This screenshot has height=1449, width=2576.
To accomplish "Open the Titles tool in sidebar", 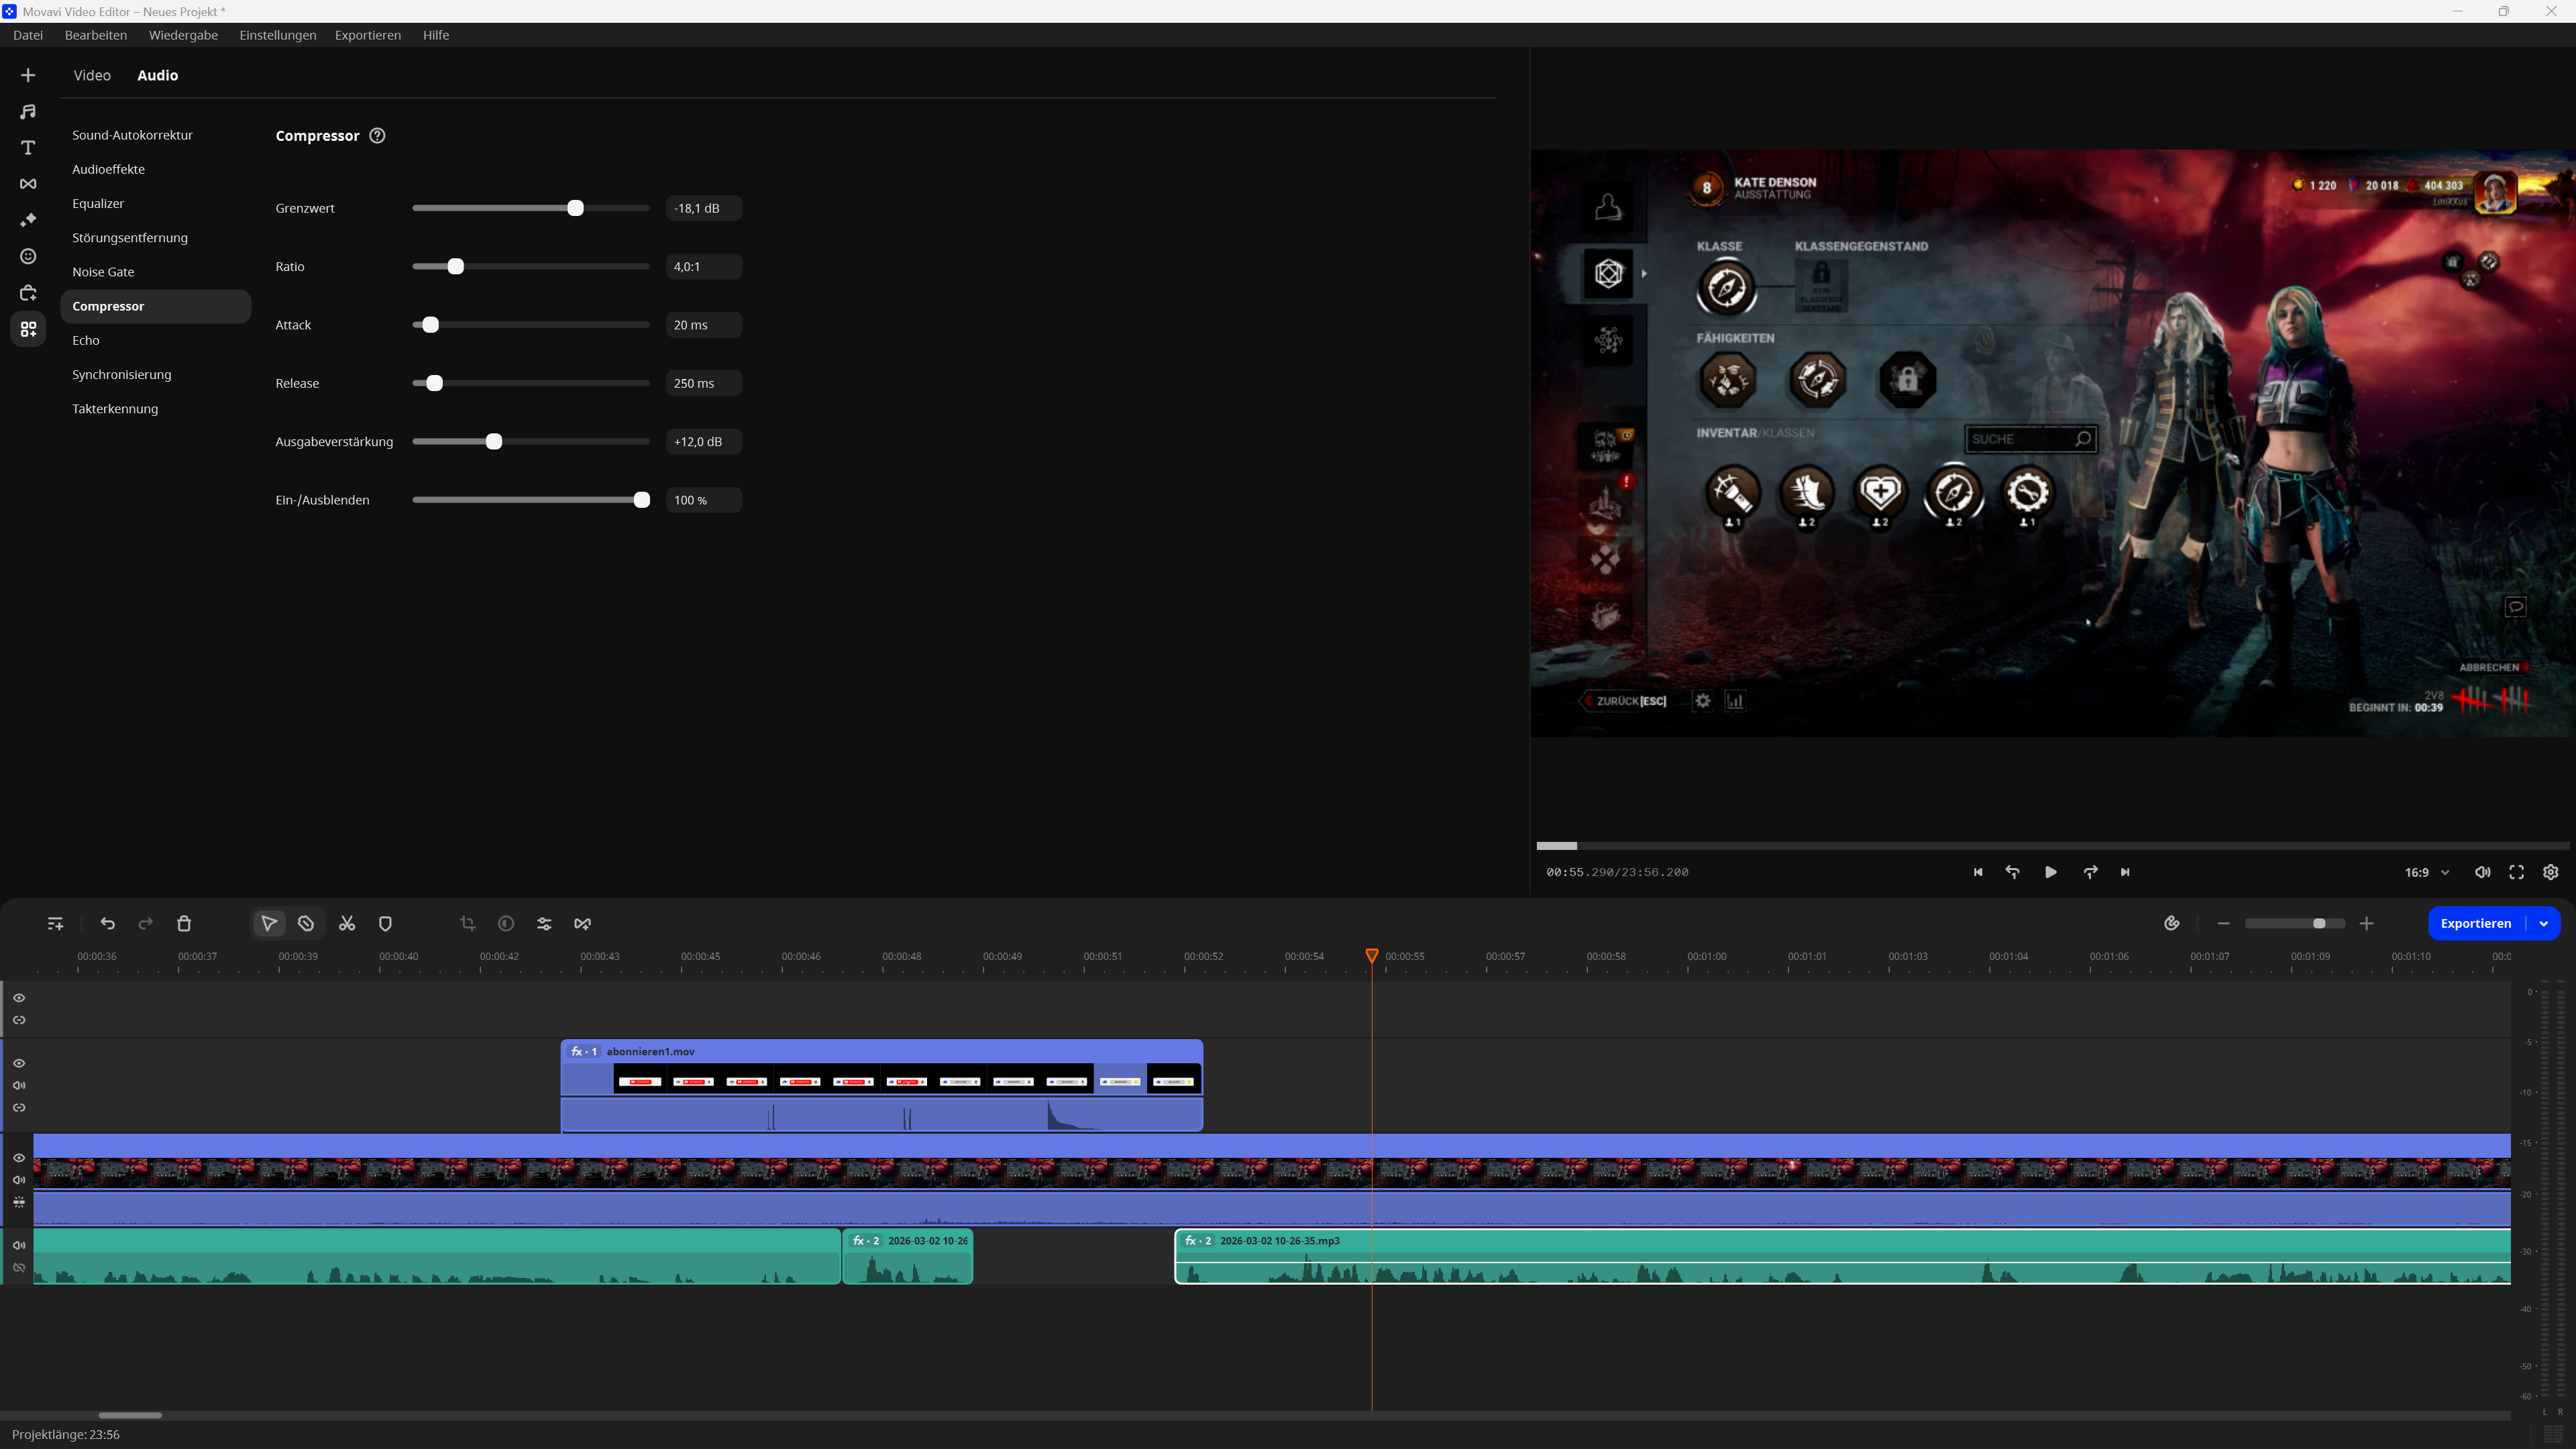I will point(28,148).
